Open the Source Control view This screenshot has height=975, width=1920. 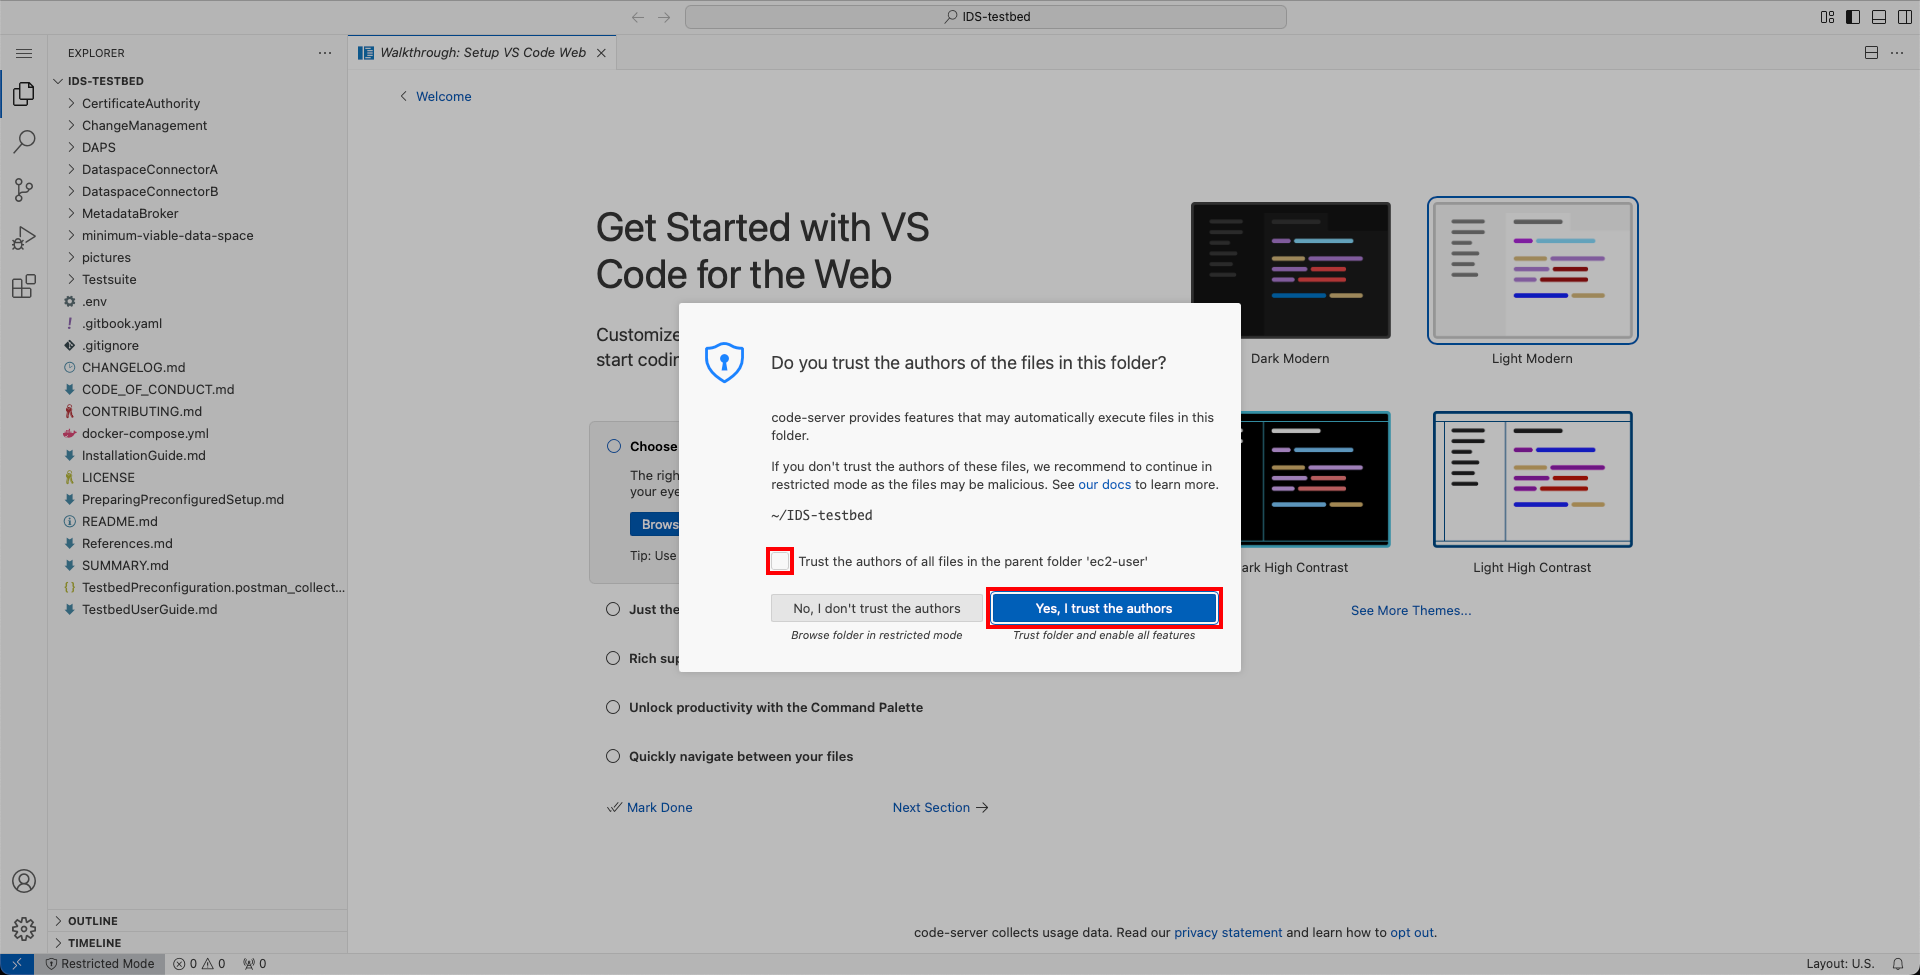[24, 190]
